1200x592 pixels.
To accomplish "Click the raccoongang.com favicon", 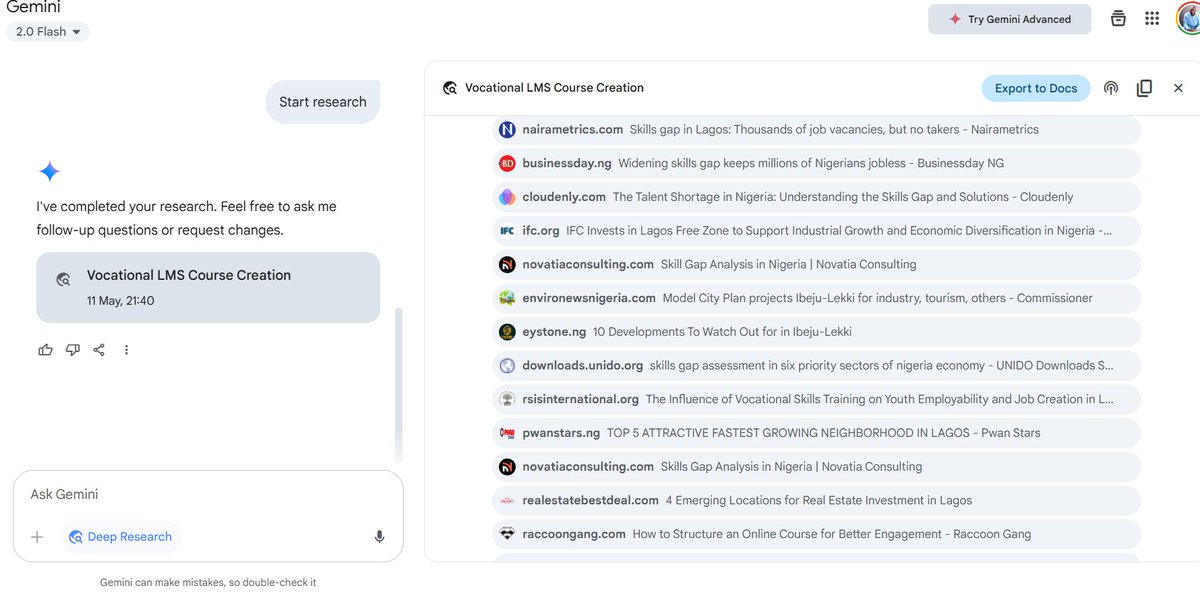I will [x=507, y=534].
